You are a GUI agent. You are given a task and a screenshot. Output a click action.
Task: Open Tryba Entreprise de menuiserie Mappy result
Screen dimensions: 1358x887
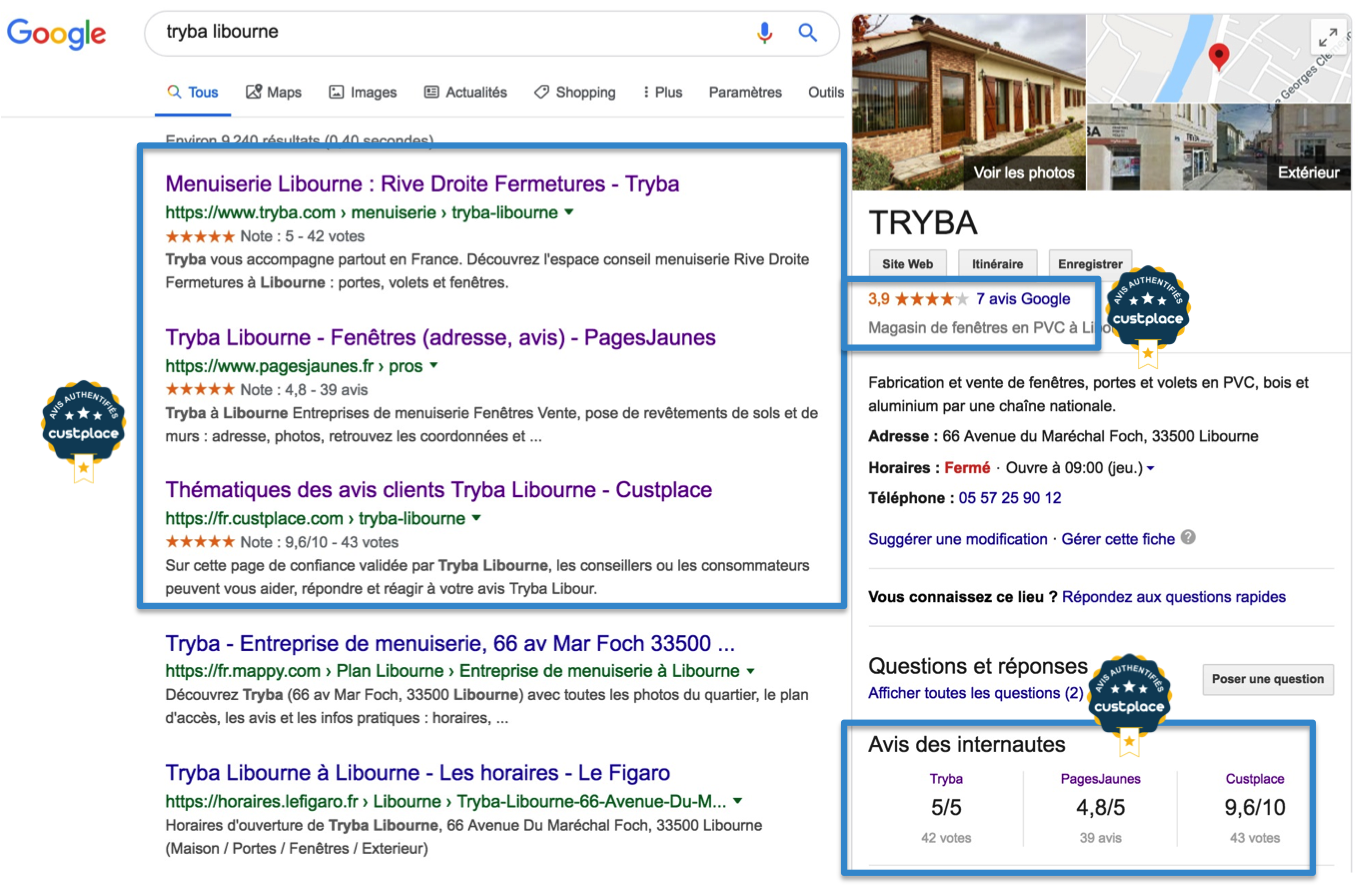coord(450,643)
